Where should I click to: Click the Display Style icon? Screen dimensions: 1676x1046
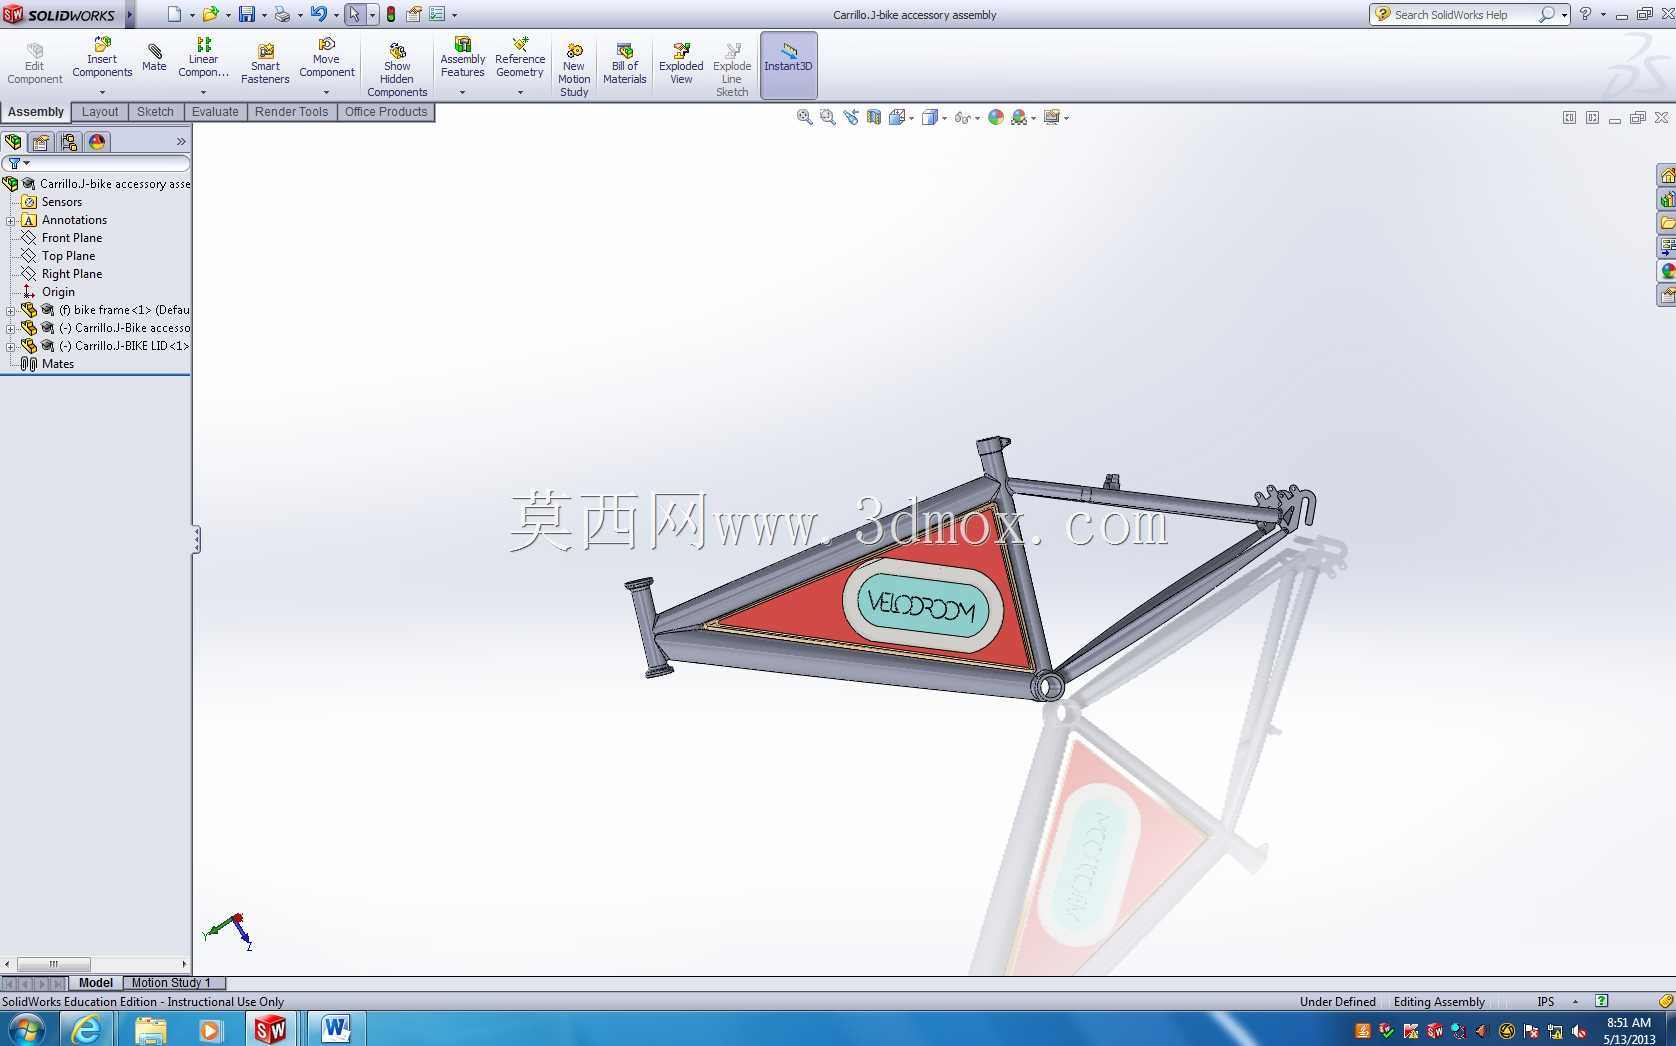(930, 117)
